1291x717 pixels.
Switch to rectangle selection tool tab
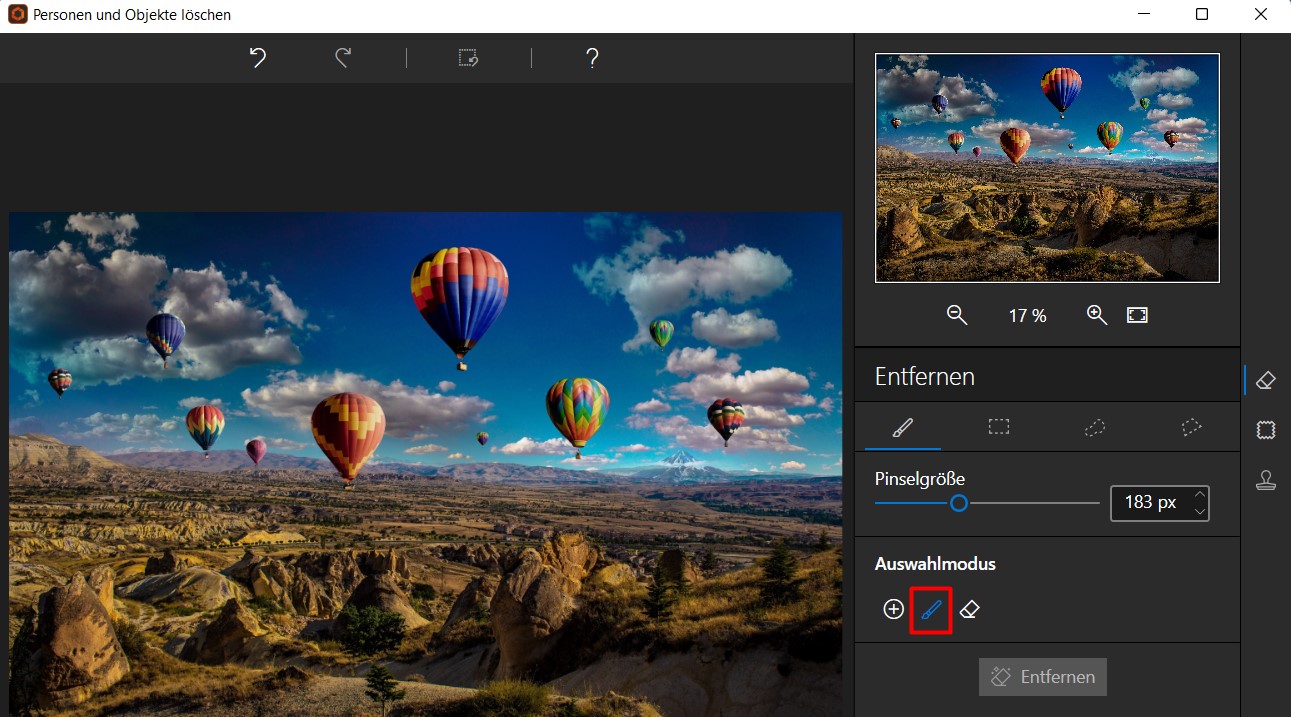(x=998, y=427)
